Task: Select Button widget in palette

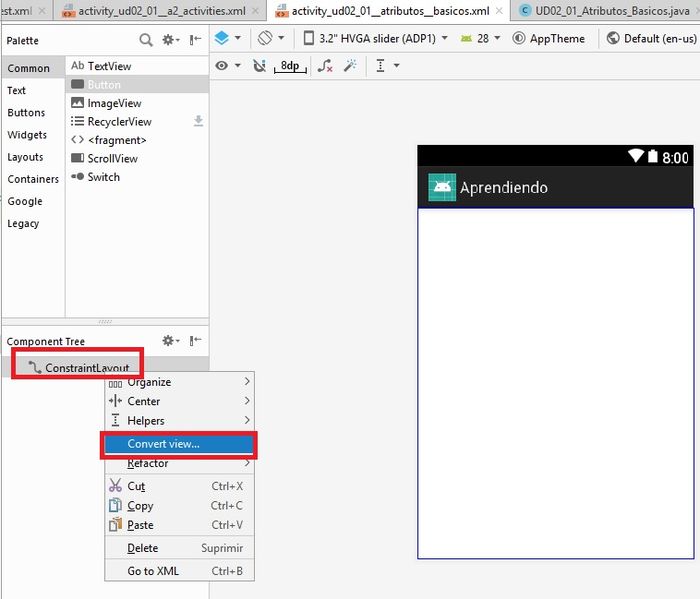Action: coord(137,84)
